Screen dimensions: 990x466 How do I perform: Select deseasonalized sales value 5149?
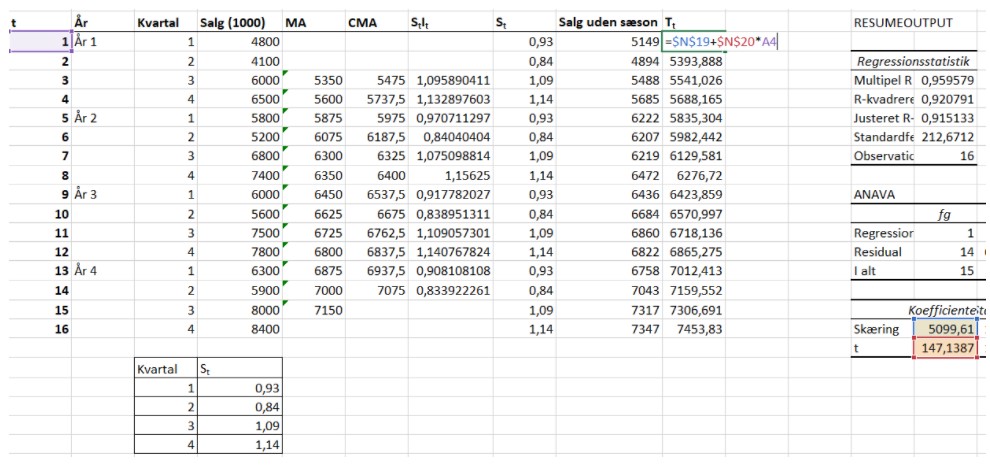[609, 42]
